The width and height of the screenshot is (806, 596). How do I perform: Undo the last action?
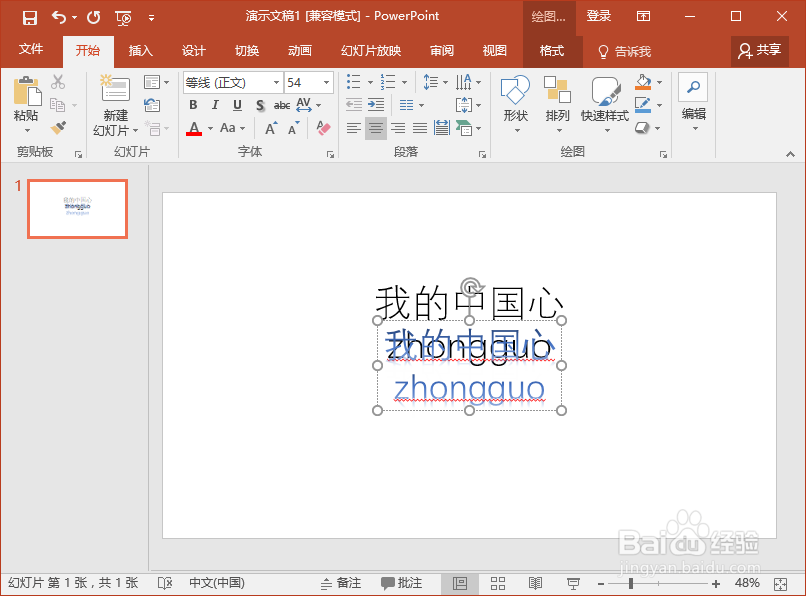point(59,18)
